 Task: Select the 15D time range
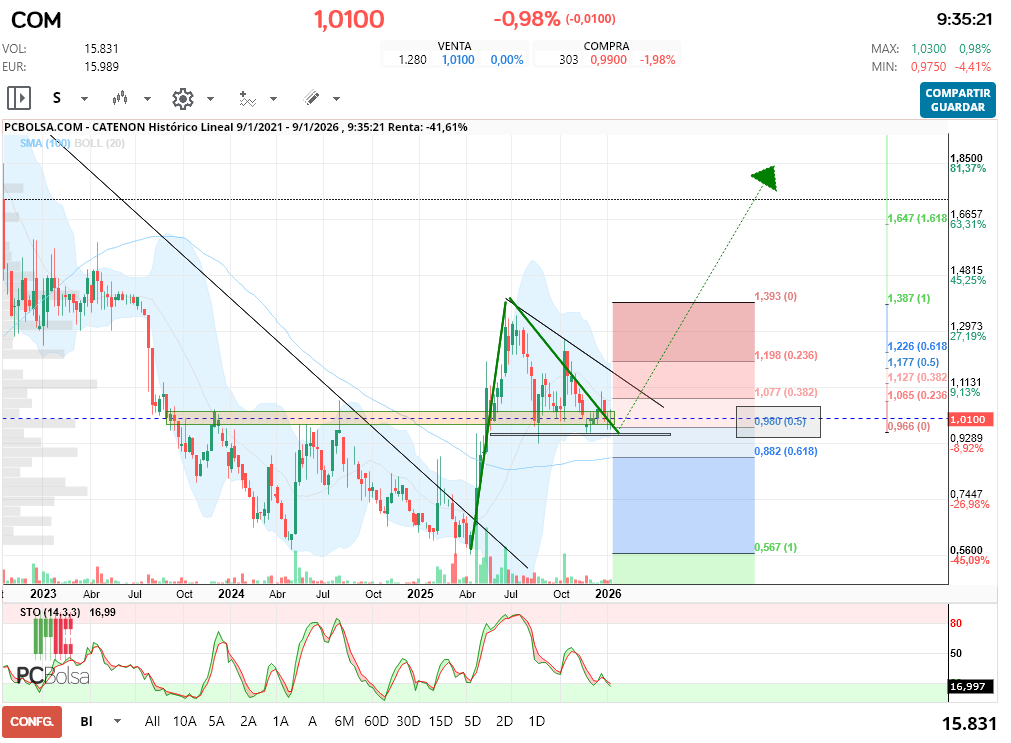click(x=440, y=721)
